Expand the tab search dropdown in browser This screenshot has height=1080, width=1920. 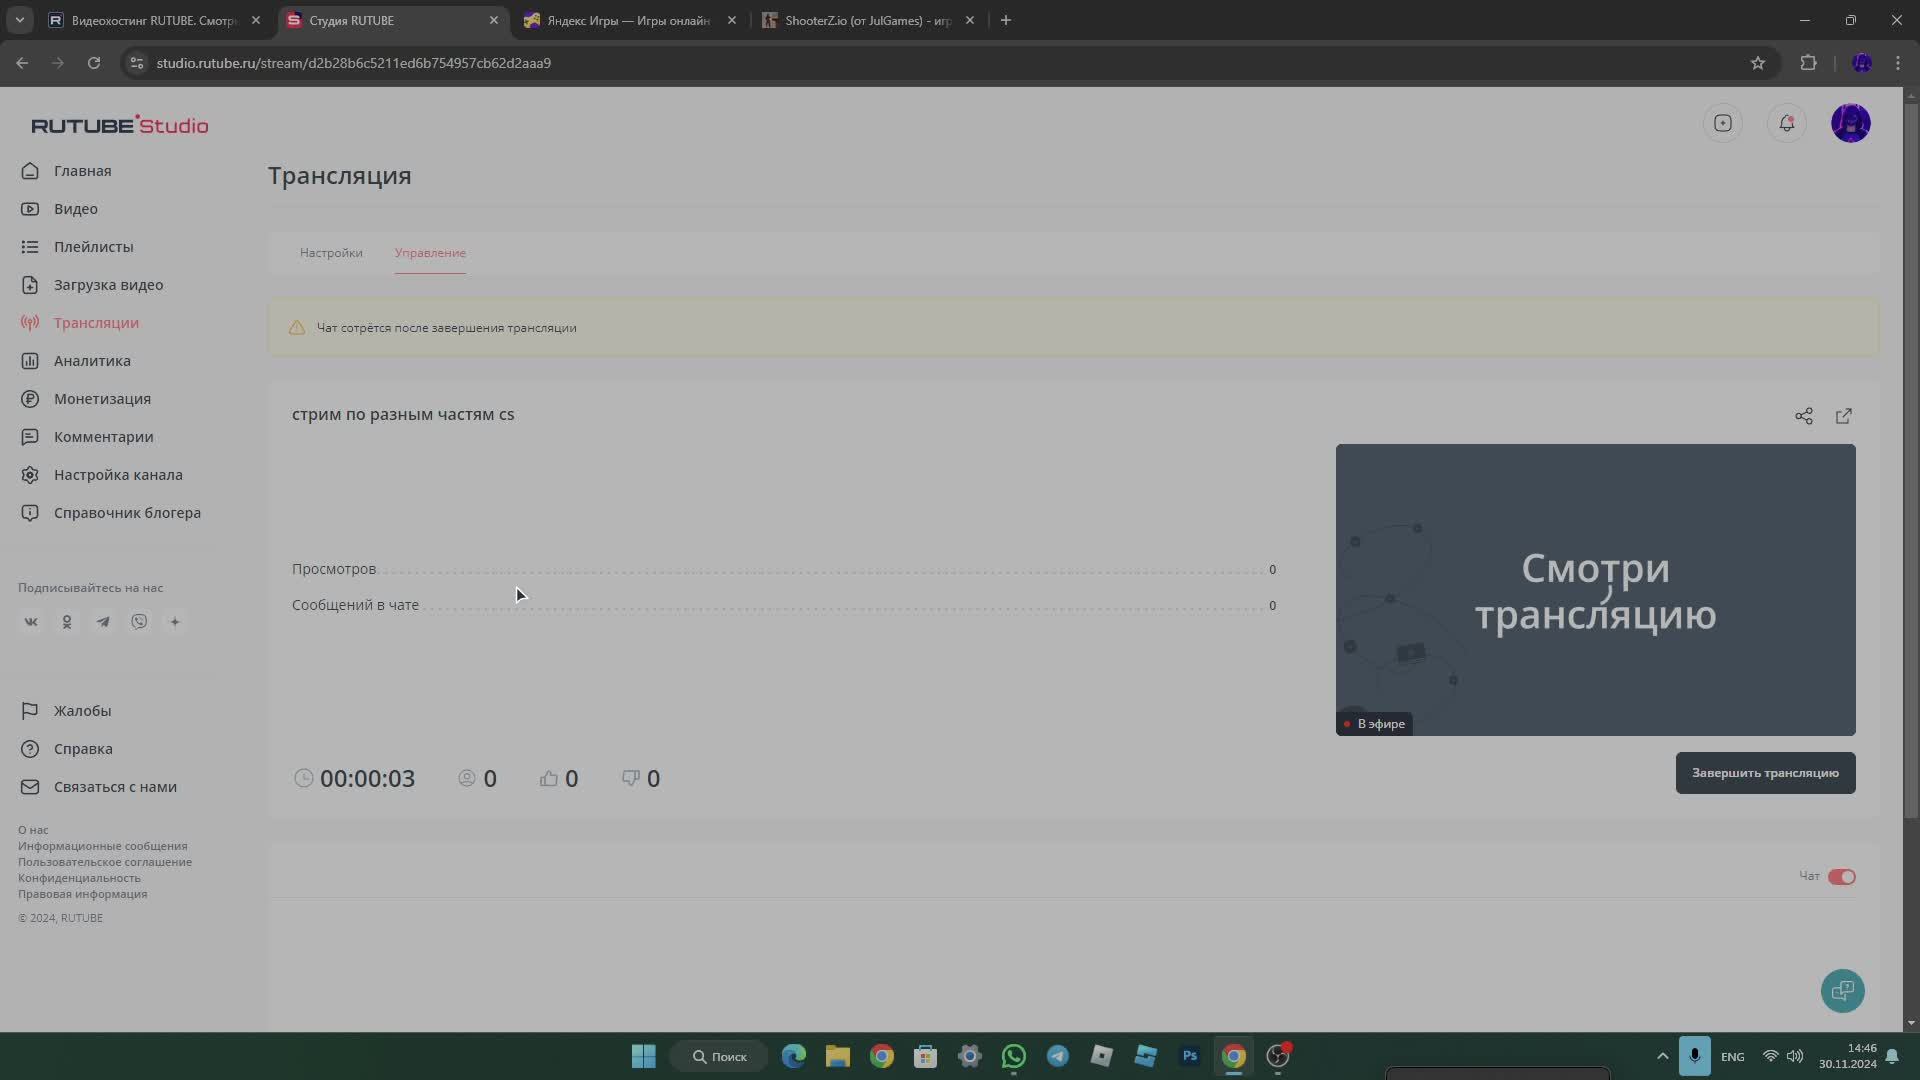pyautogui.click(x=20, y=20)
